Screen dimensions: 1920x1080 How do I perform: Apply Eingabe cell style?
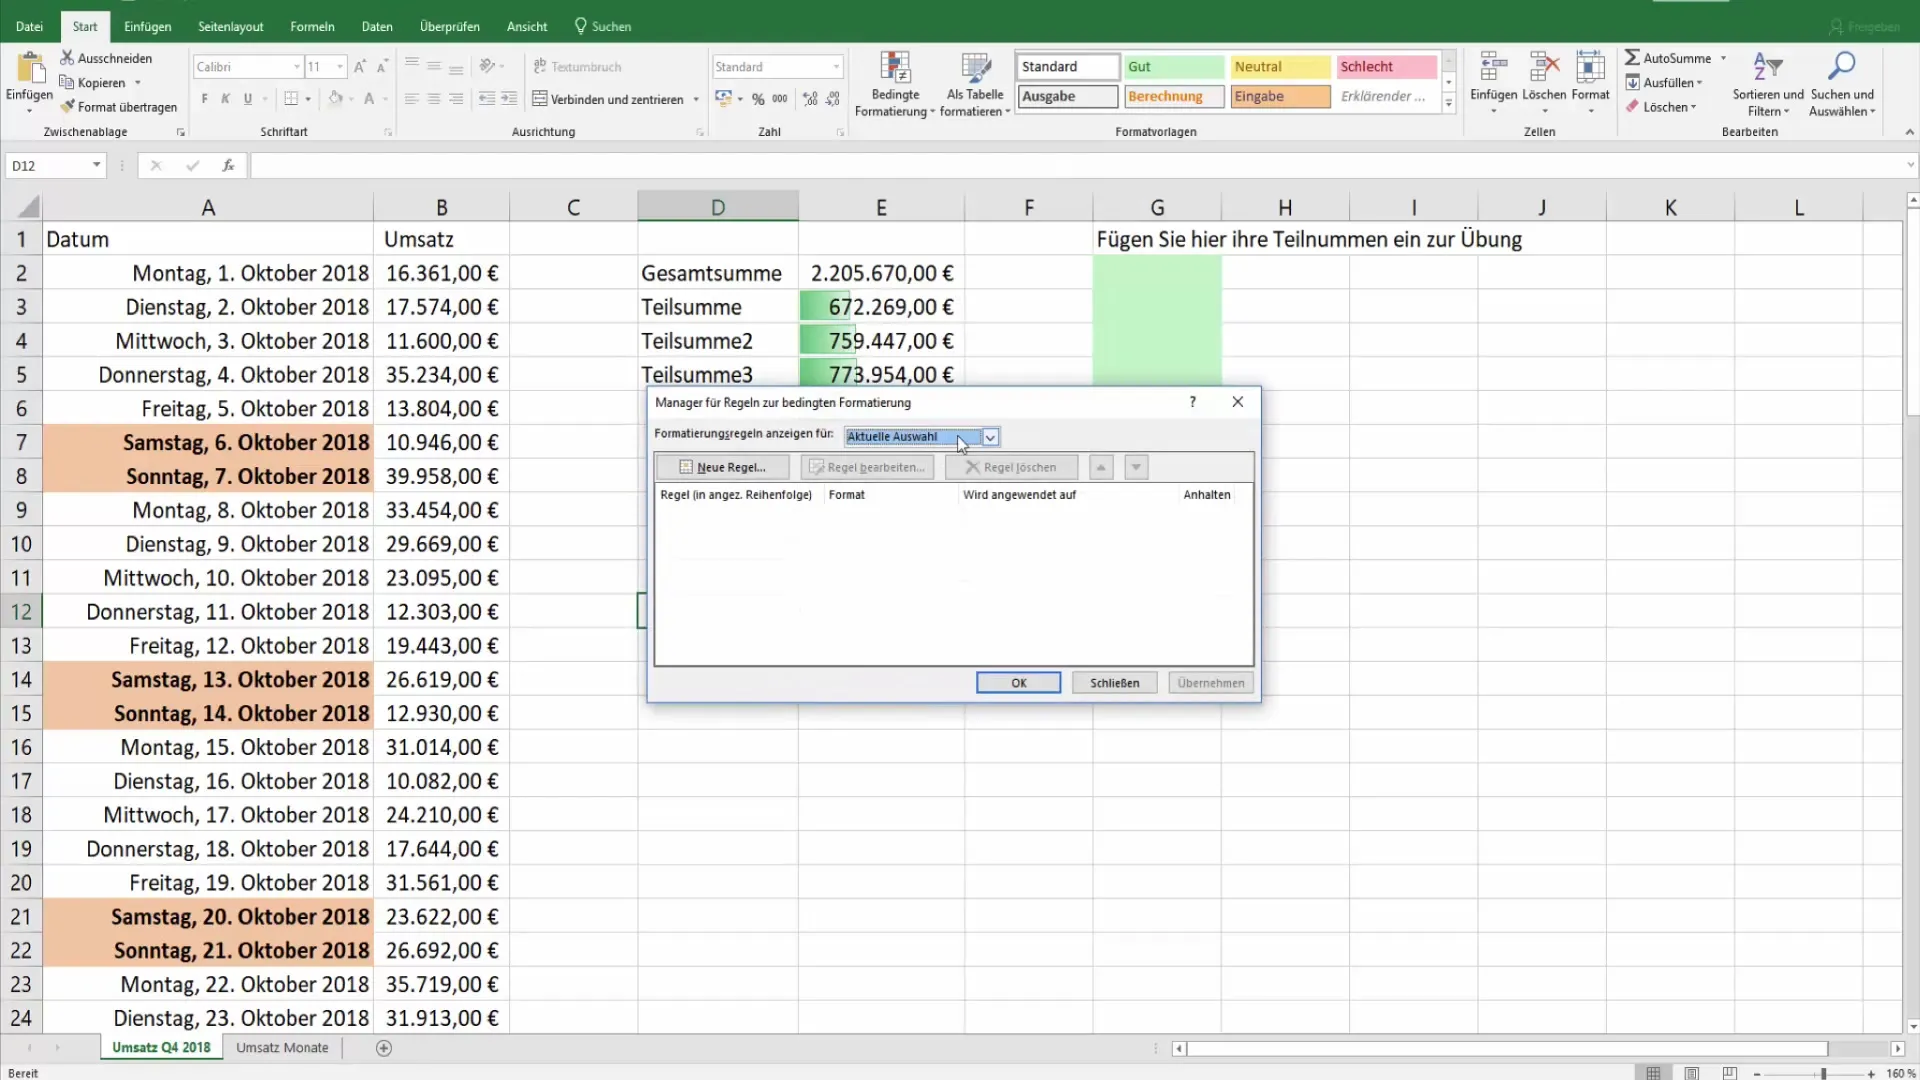(x=1280, y=97)
